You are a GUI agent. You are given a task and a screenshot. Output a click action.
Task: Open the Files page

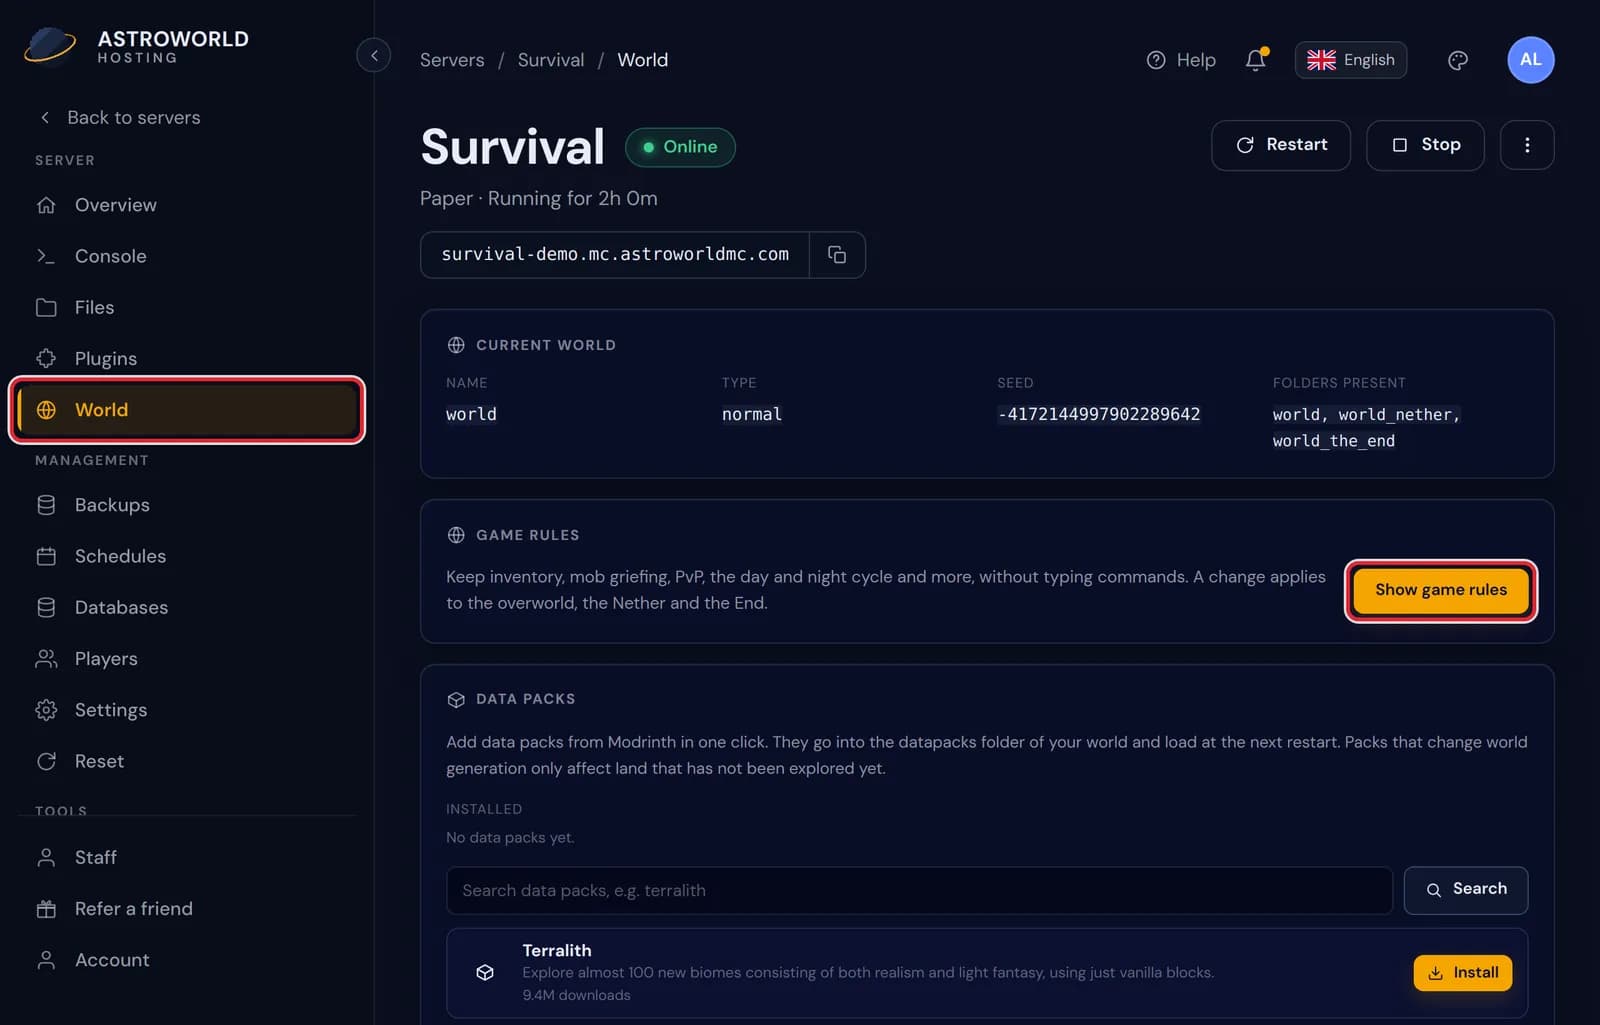(x=186, y=307)
